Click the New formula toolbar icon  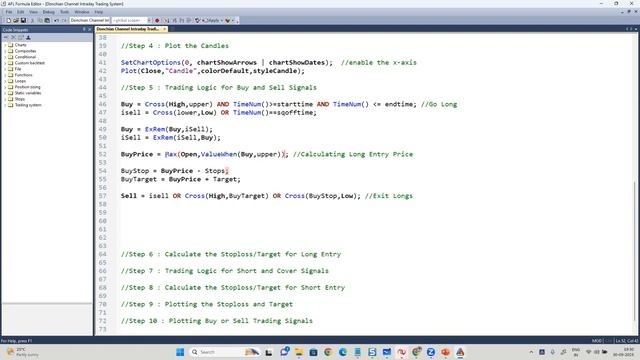(9, 20)
